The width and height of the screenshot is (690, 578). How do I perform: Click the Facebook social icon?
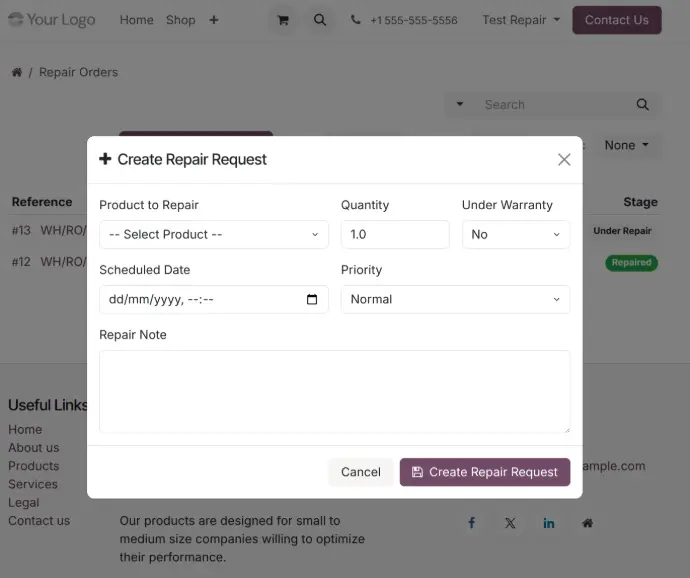point(472,523)
